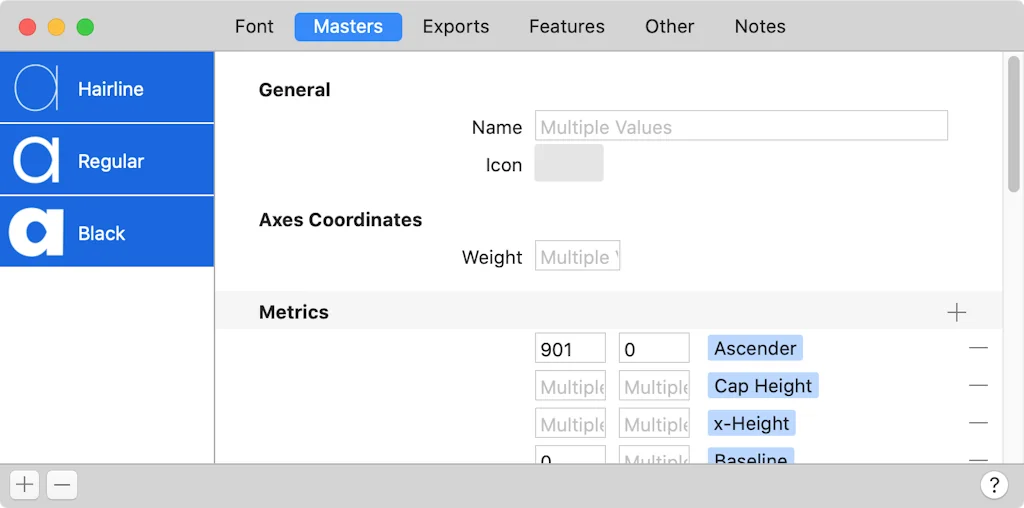Open the x-Height metric type selector

click(751, 424)
